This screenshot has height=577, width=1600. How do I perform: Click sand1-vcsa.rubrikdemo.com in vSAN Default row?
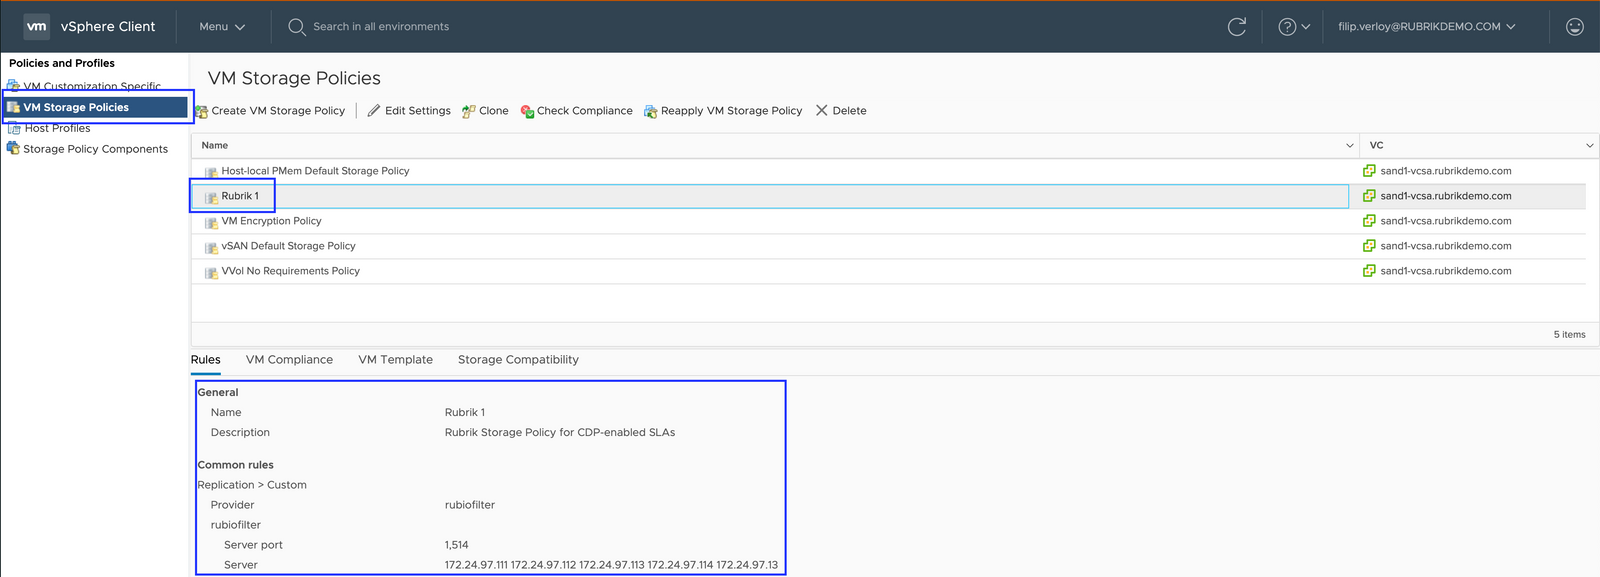click(1446, 246)
